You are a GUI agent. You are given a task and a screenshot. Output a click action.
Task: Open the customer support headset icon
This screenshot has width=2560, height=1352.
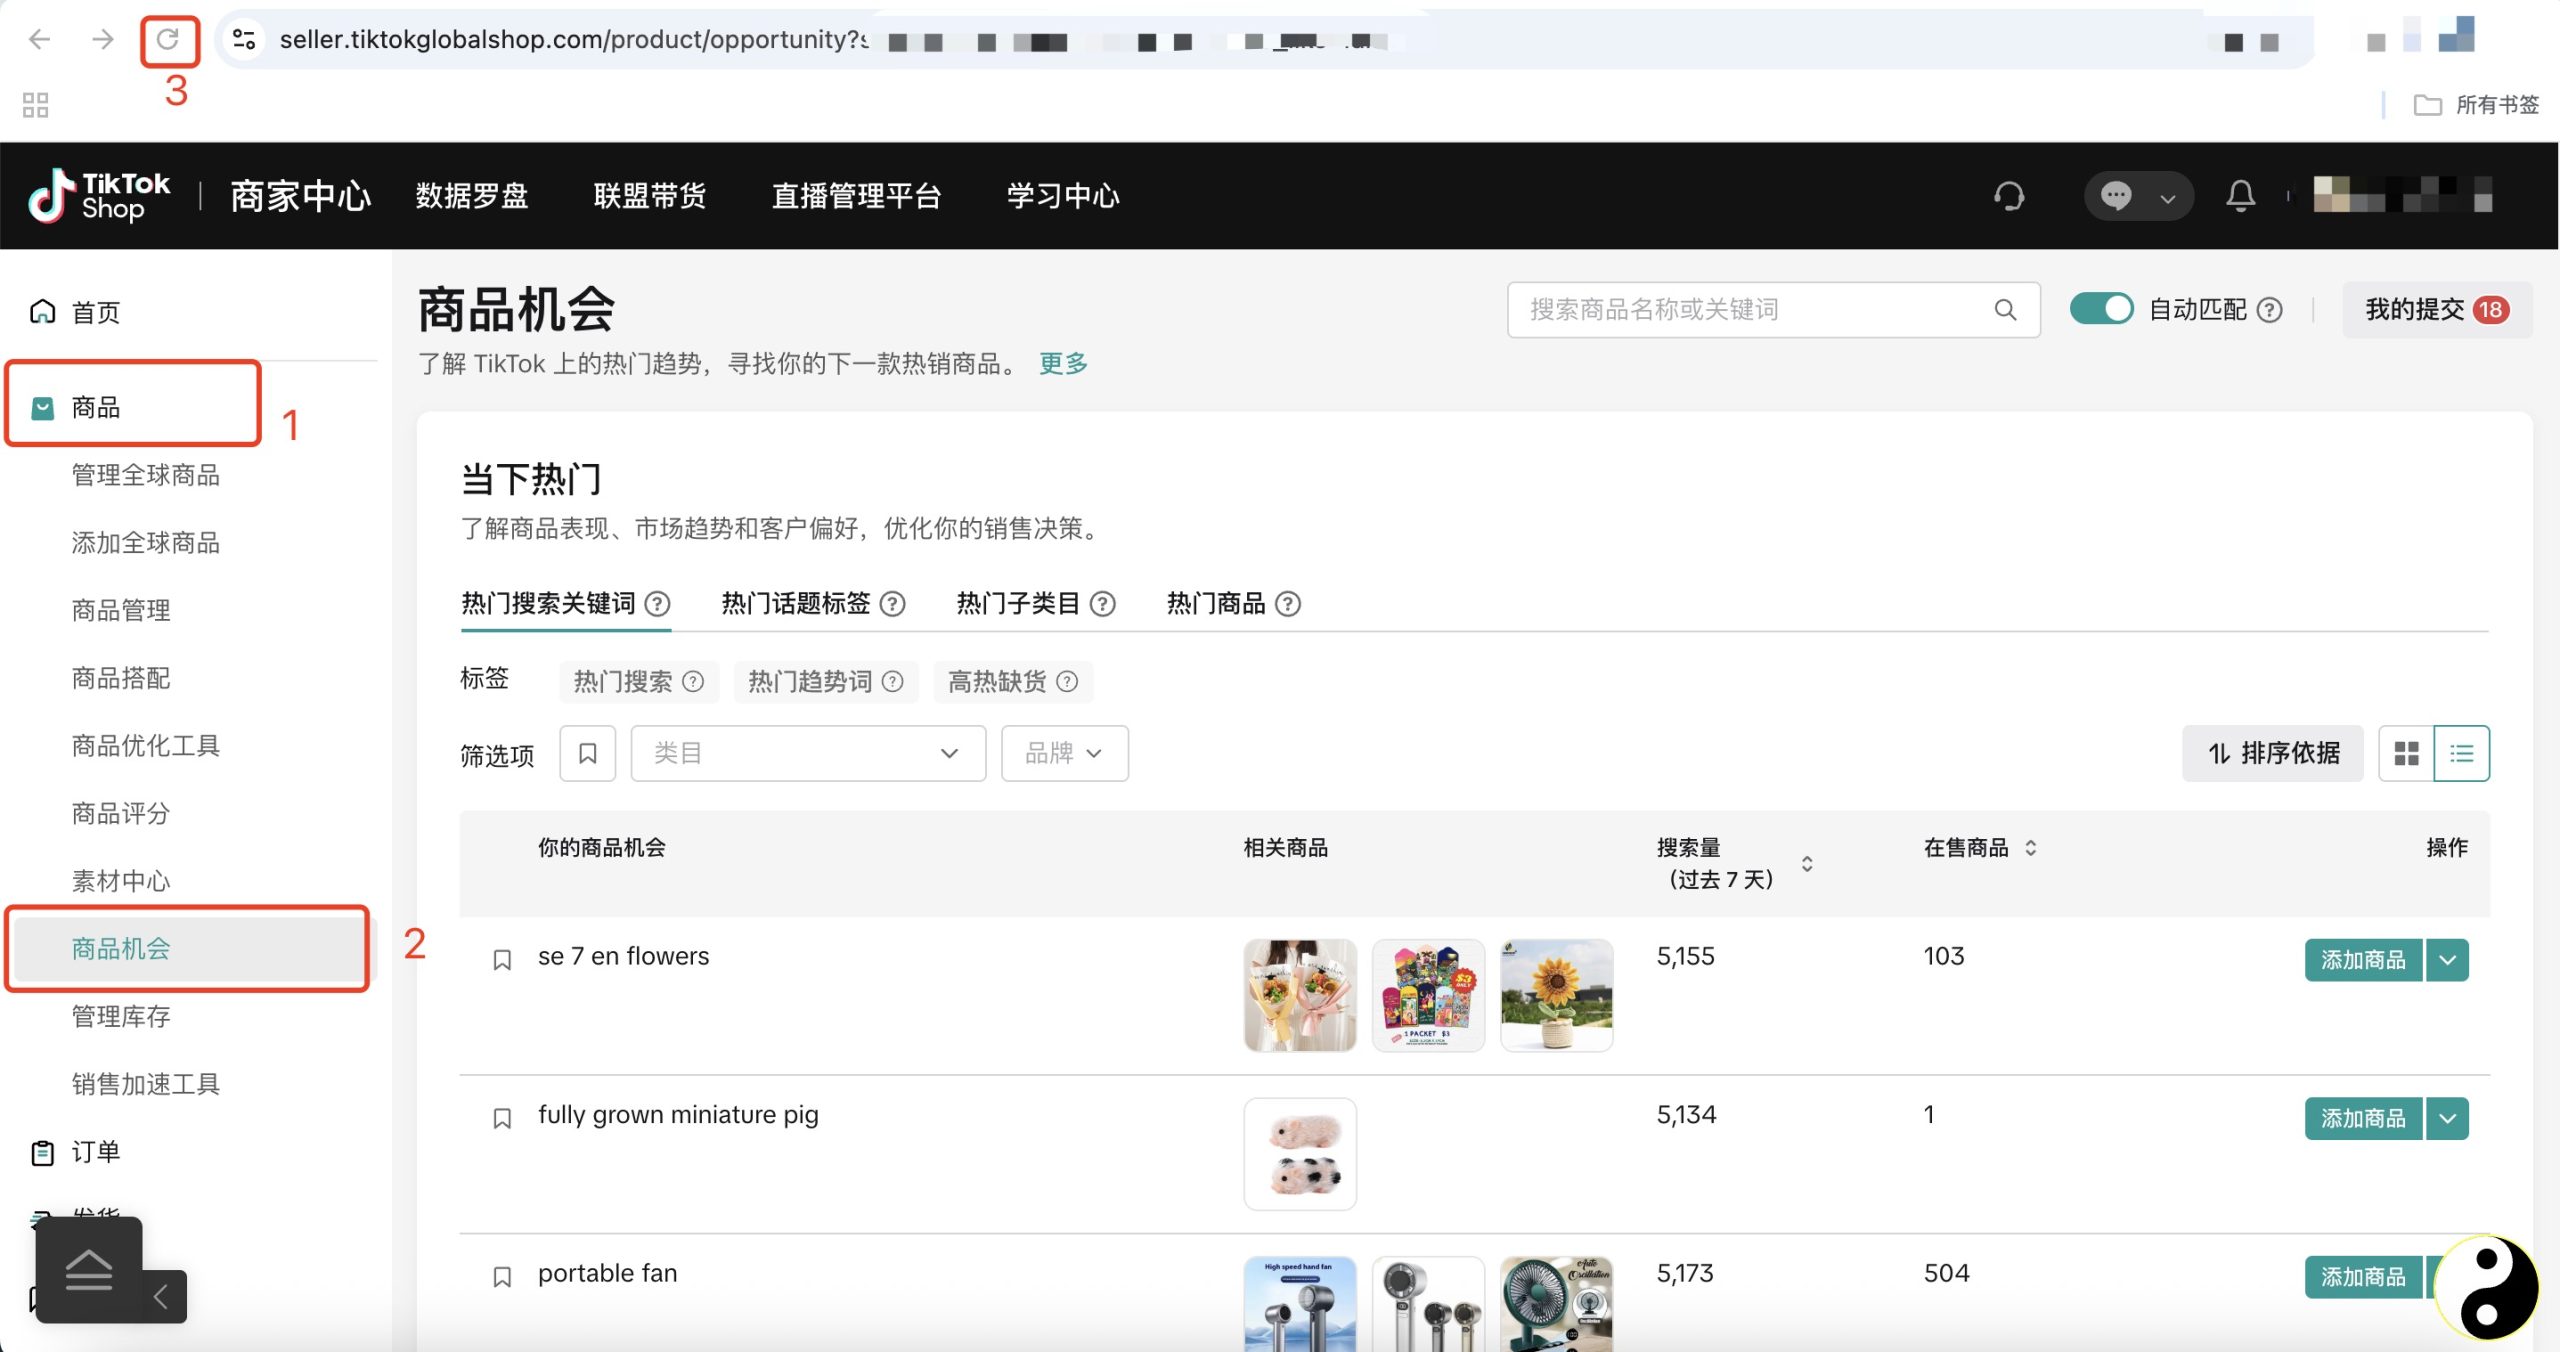pyautogui.click(x=2009, y=196)
